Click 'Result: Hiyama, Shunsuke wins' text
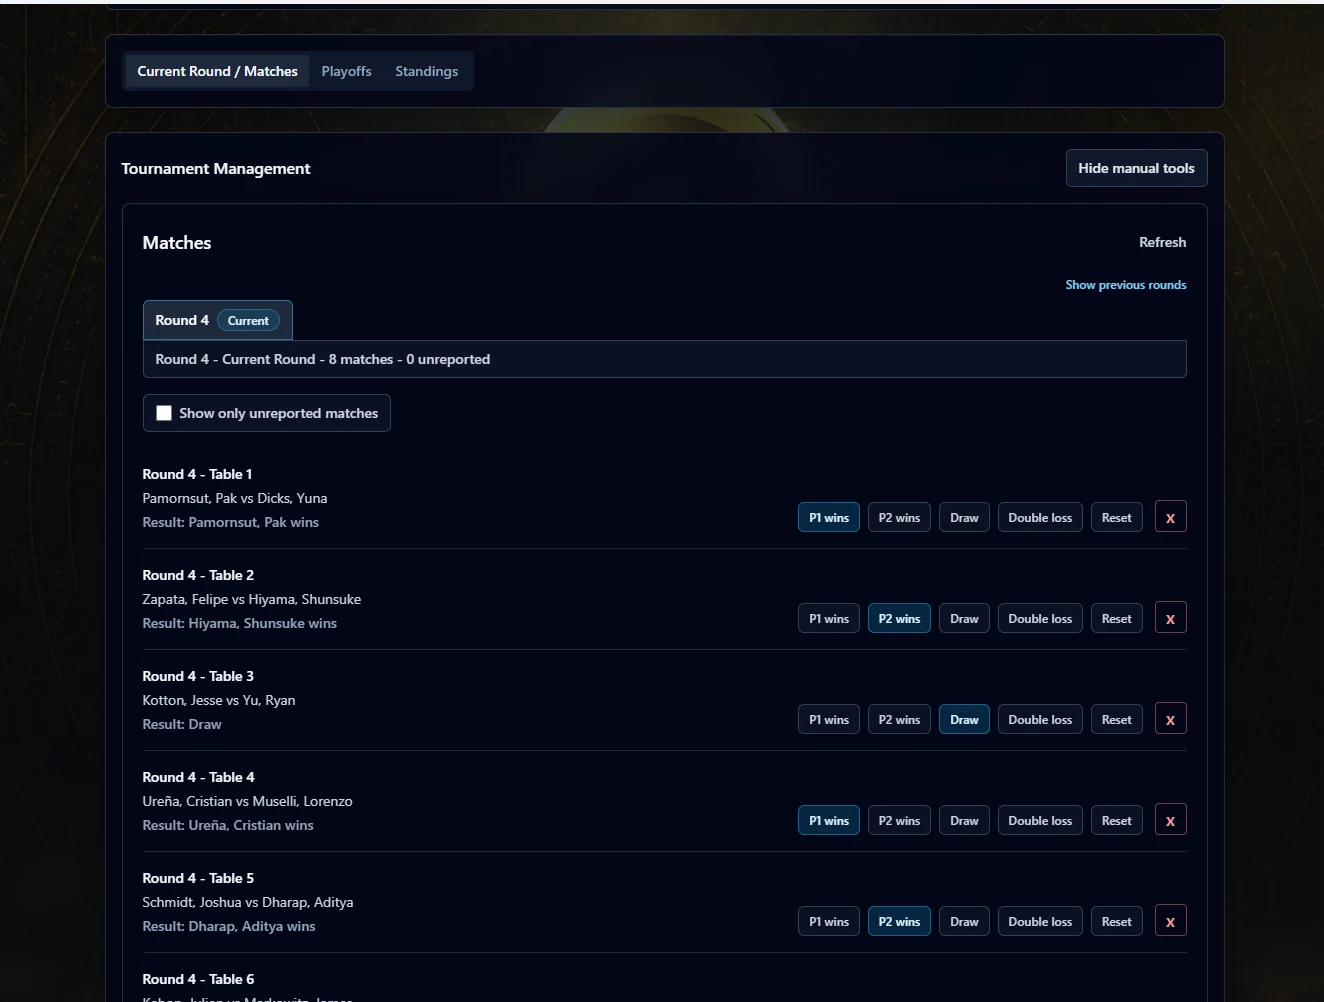Screen dimensions: 1324x1002 (x=239, y=623)
